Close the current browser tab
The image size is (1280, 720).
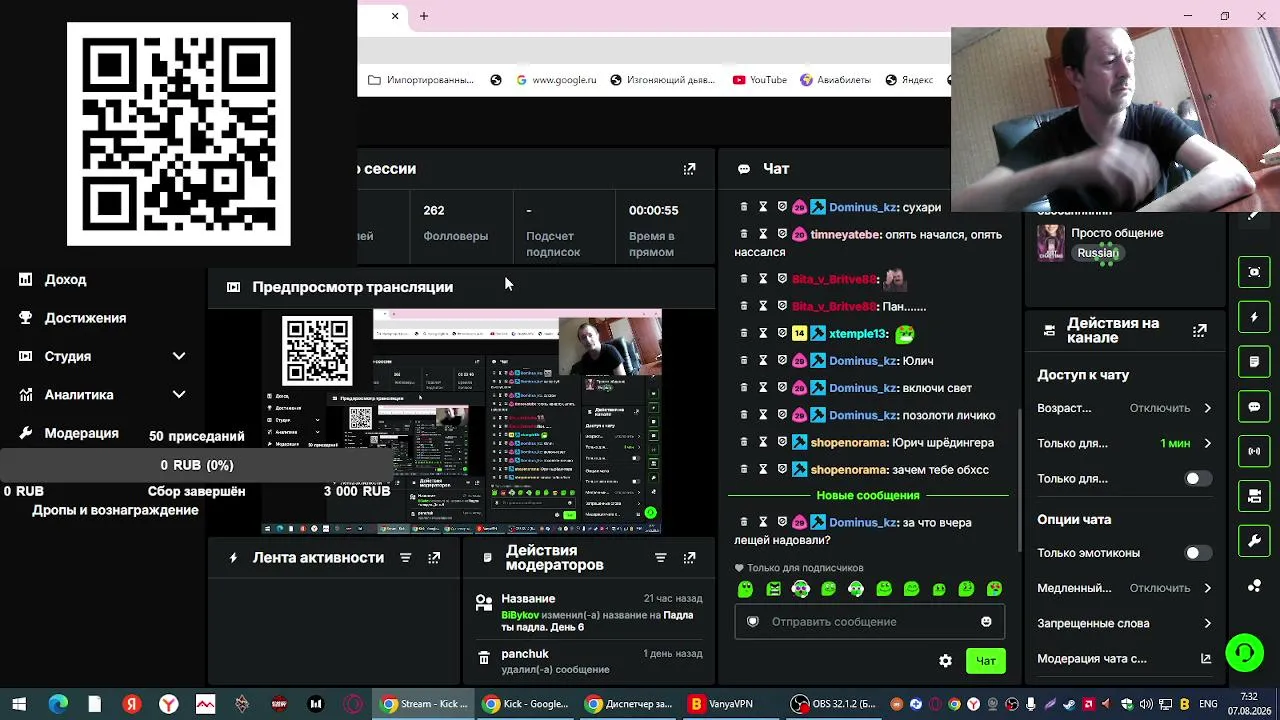coord(395,16)
